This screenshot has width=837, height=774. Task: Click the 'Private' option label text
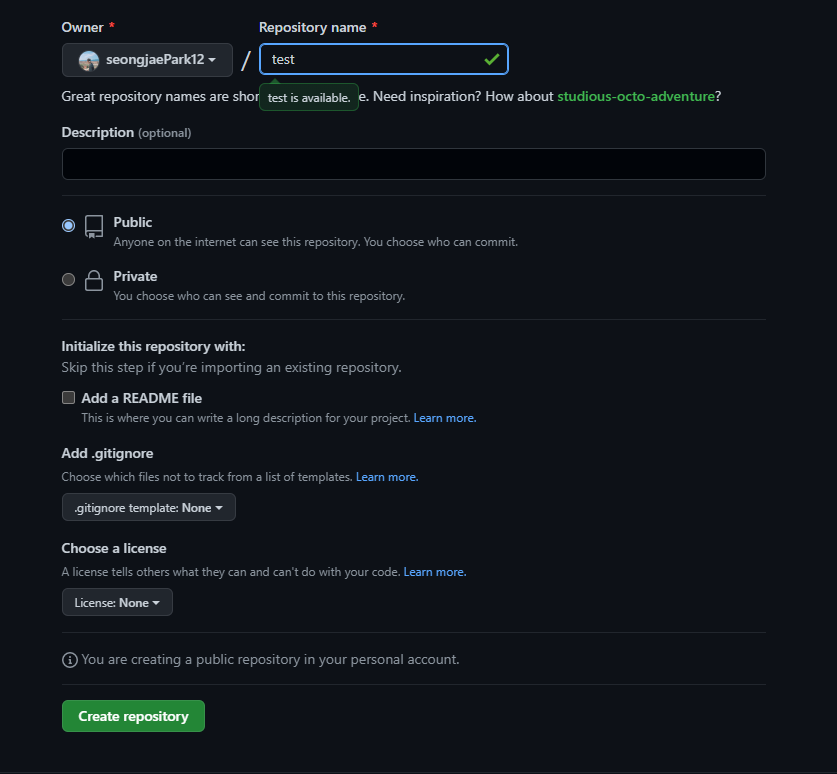pos(135,277)
